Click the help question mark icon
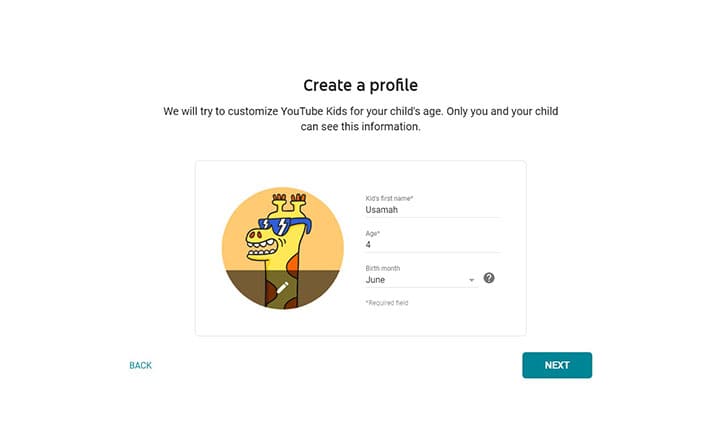Image resolution: width=720 pixels, height=430 pixels. point(489,278)
